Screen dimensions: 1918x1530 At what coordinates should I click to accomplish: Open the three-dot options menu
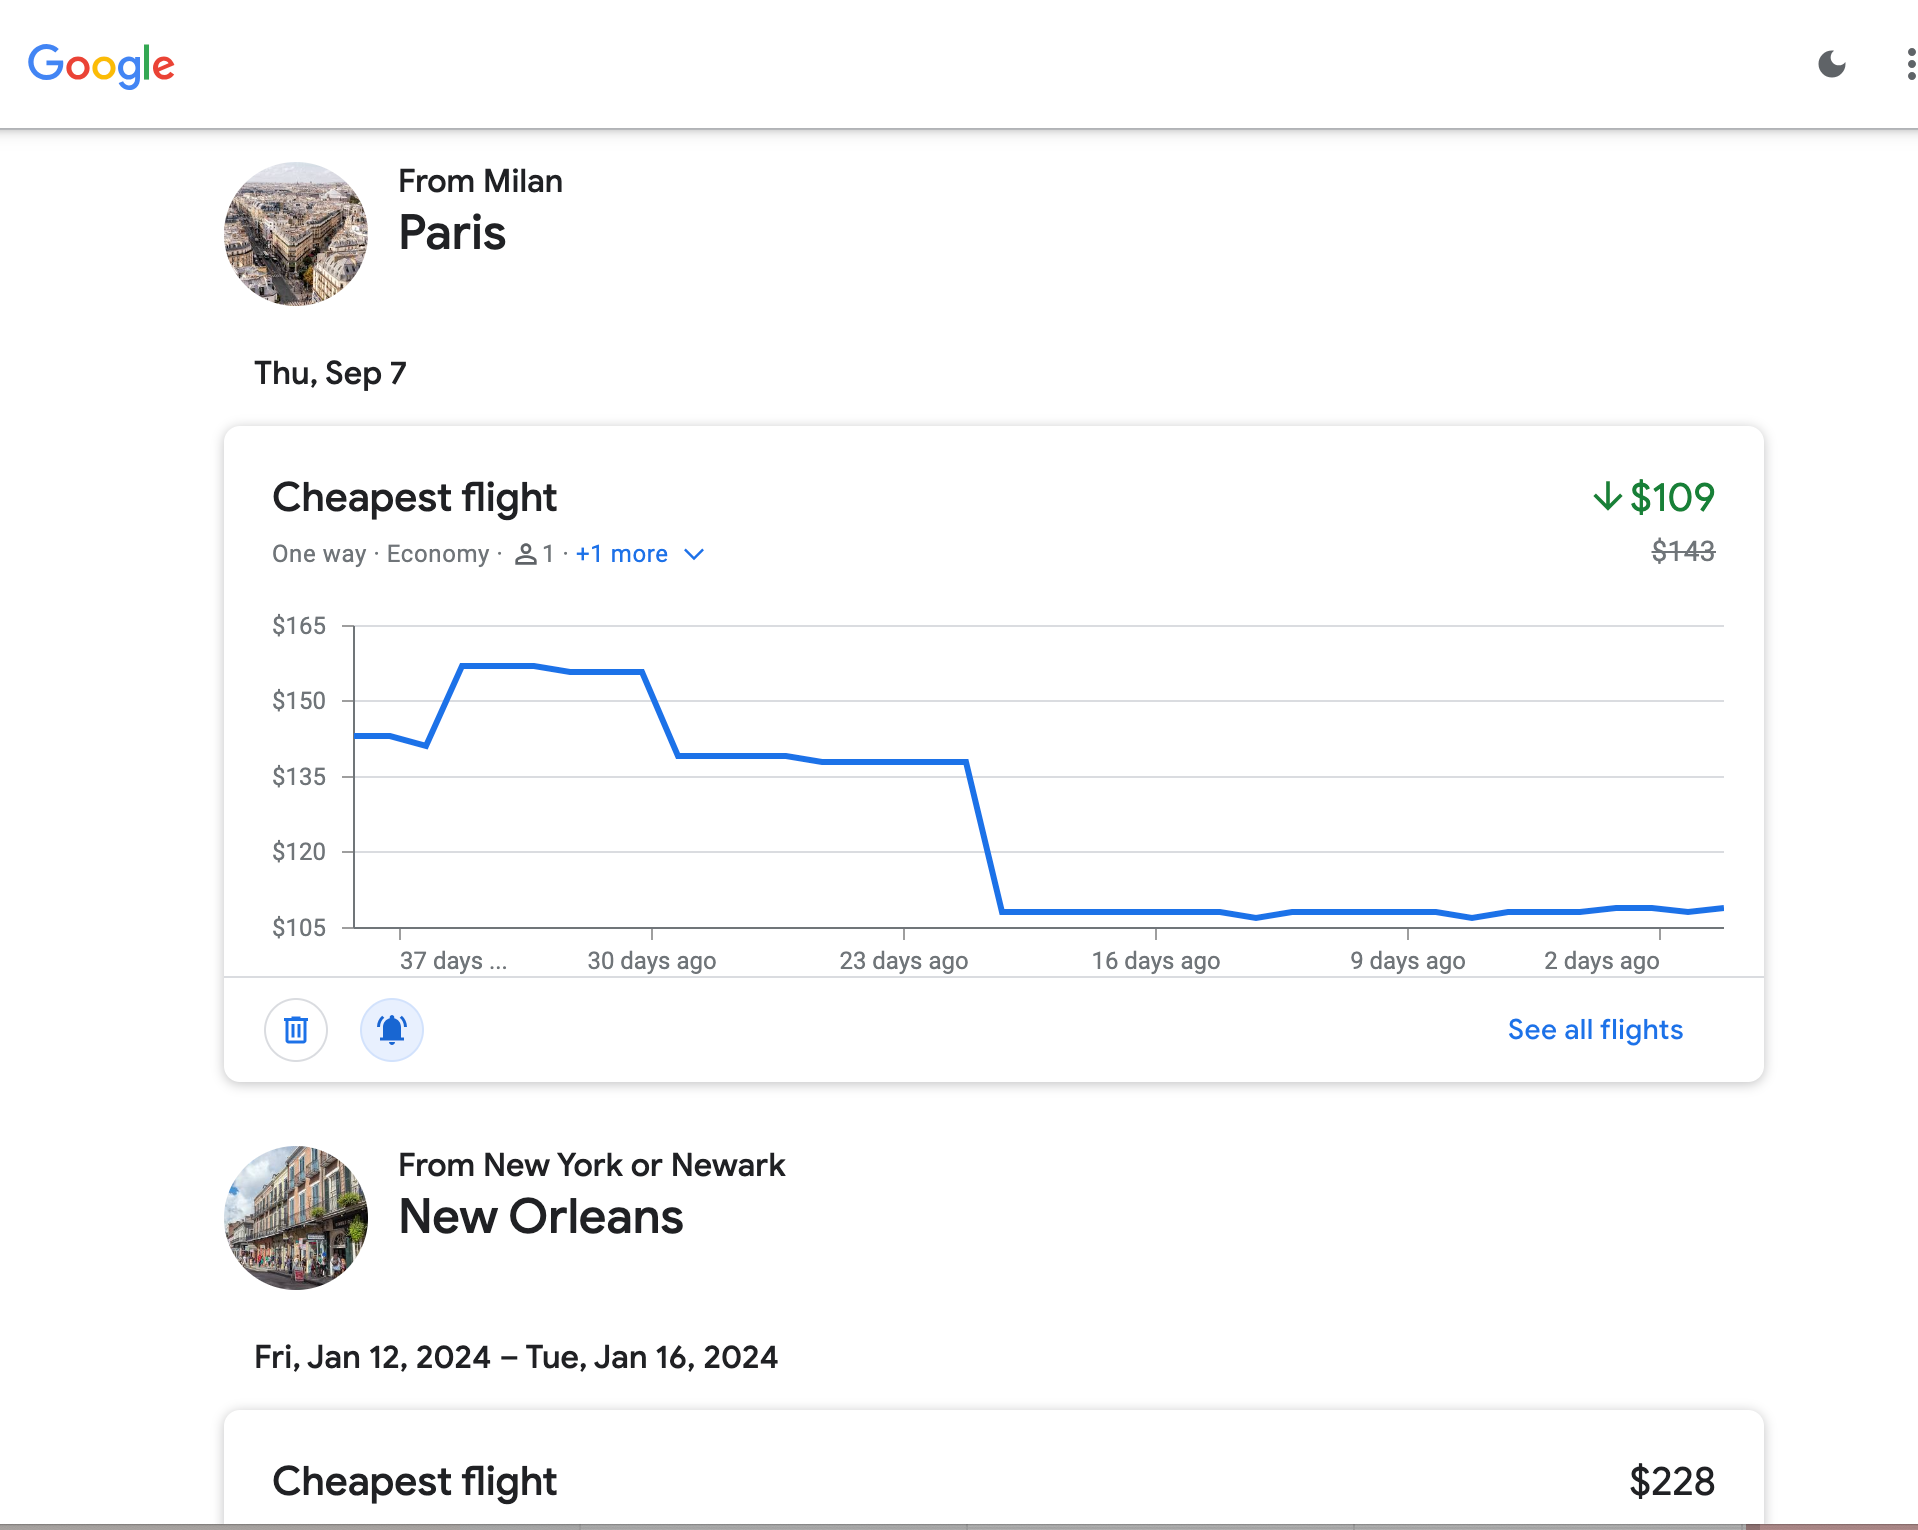[1910, 65]
